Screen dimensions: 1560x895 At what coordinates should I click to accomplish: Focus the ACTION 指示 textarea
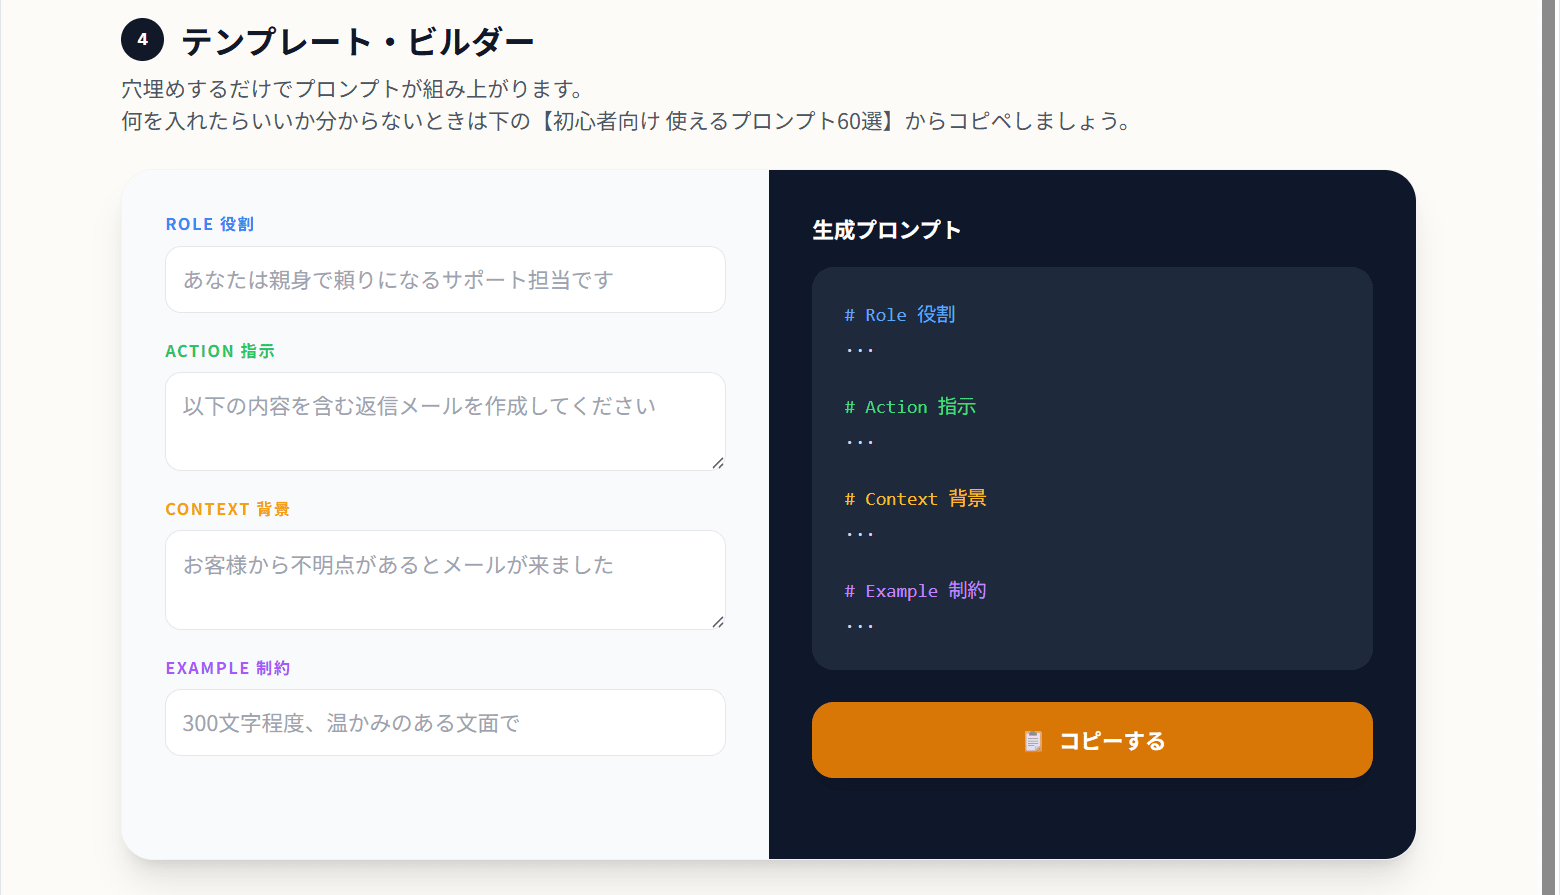[x=445, y=421]
